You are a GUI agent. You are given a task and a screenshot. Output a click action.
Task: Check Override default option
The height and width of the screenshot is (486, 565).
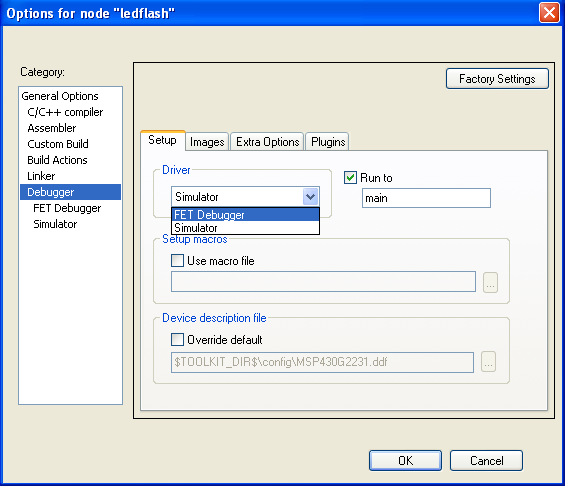(x=177, y=339)
